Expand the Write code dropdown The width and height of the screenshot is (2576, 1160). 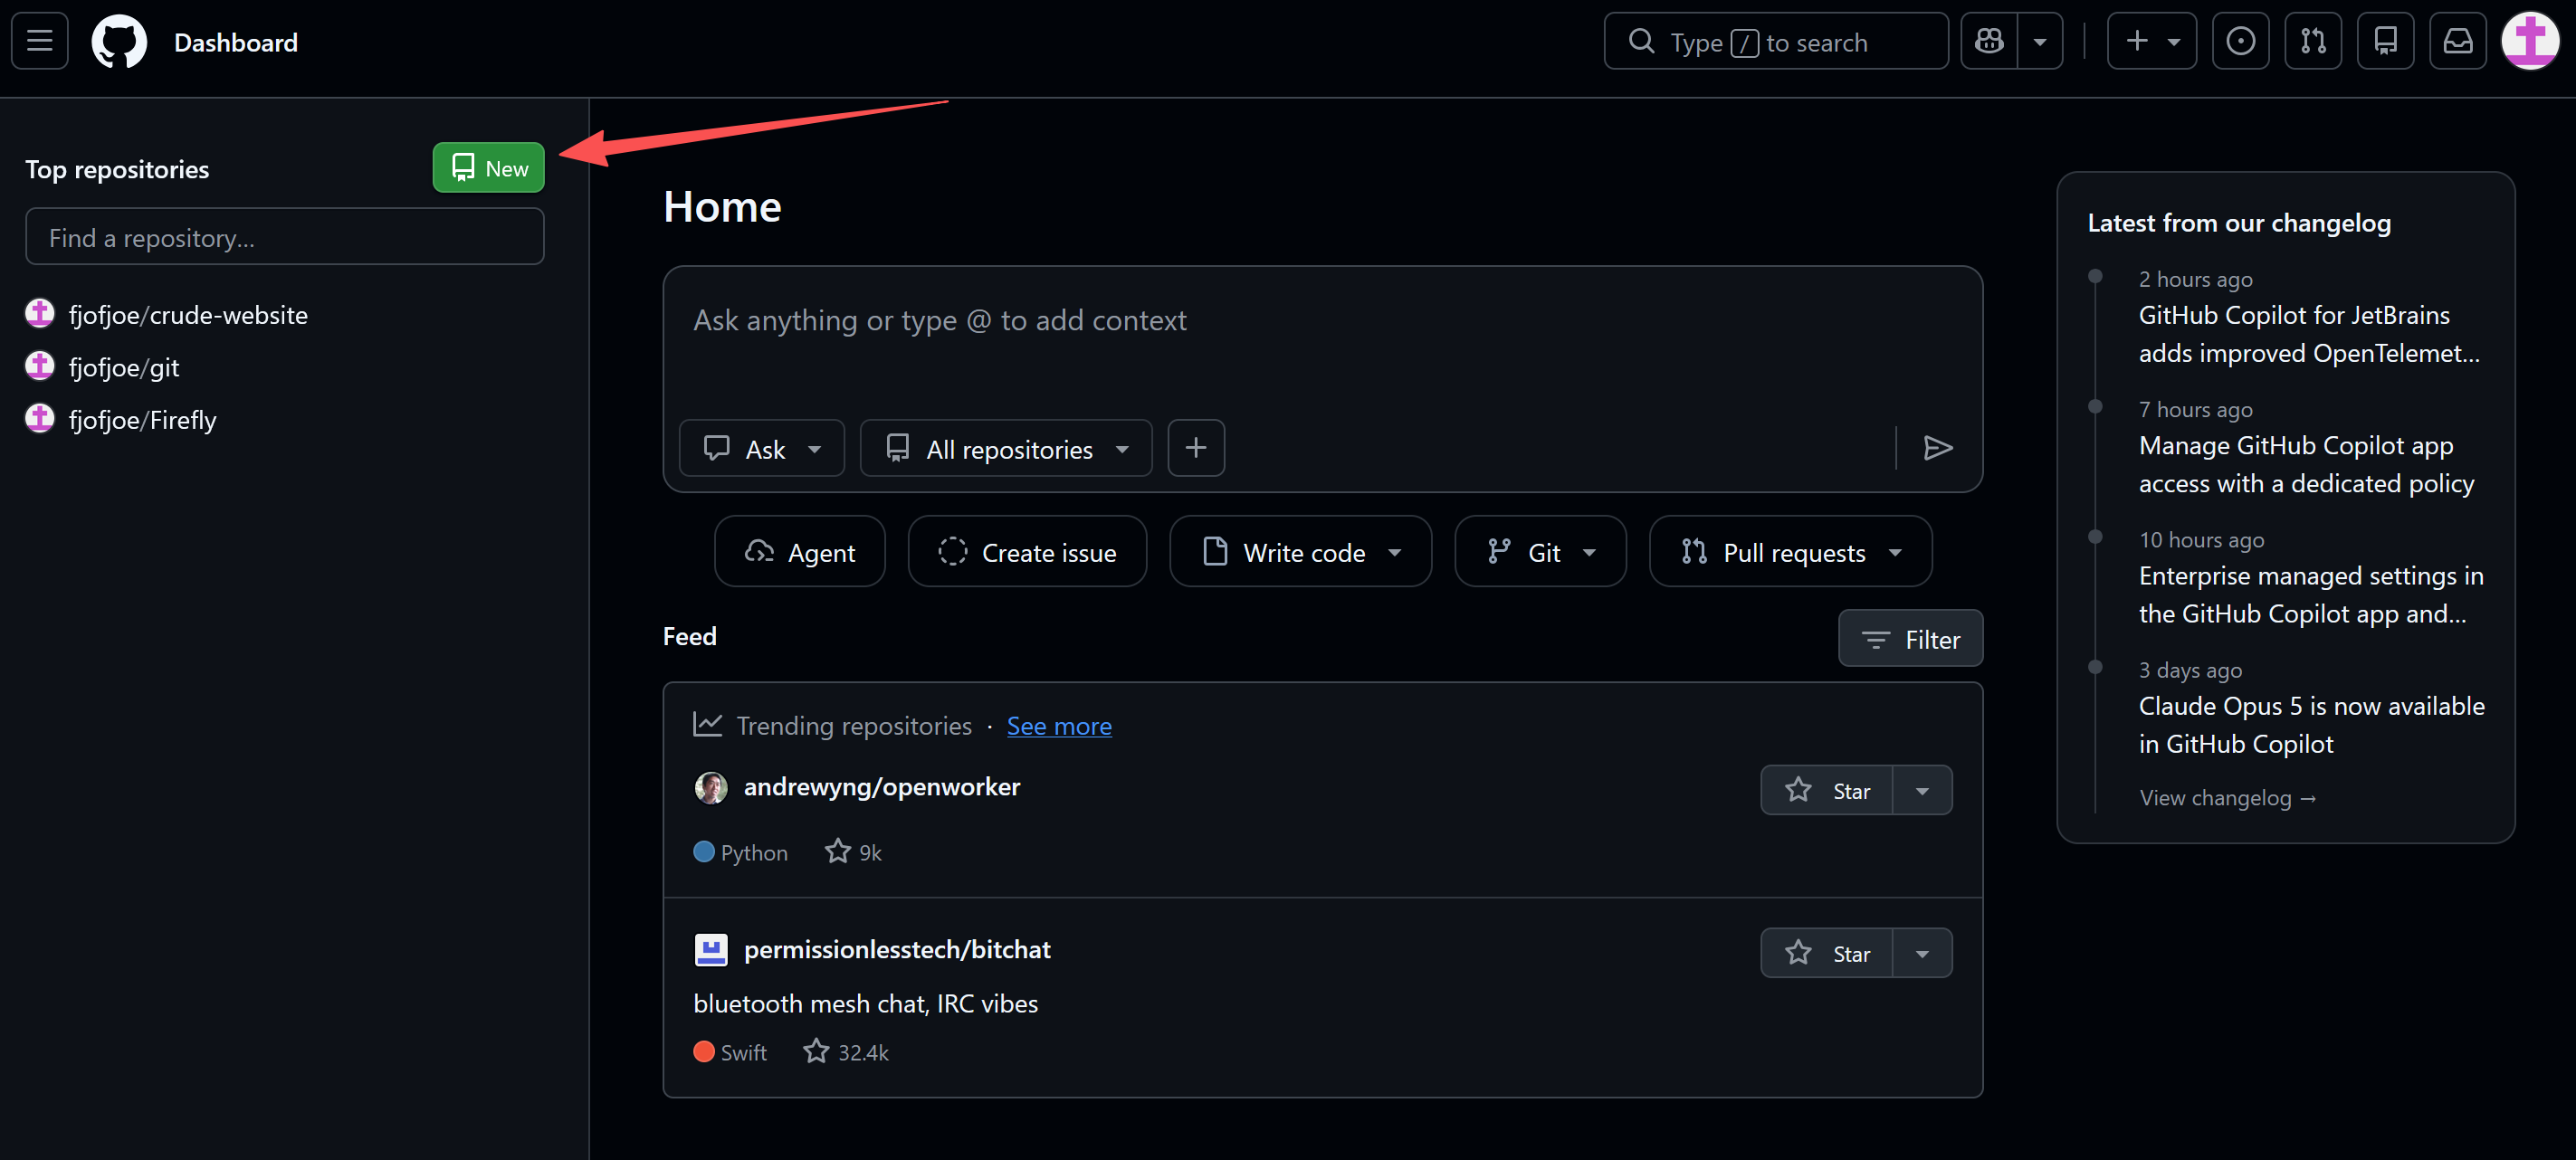1301,551
